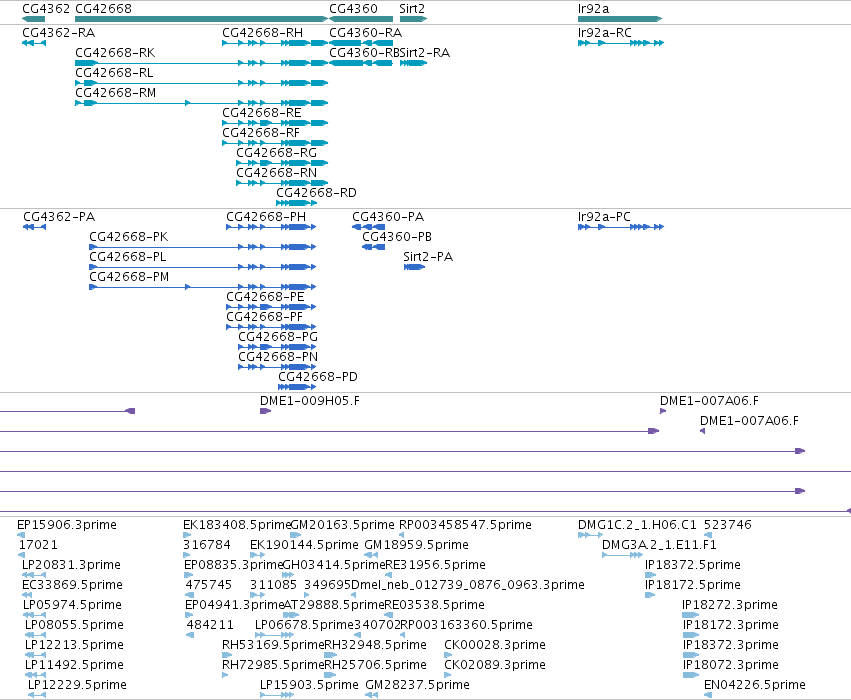Select EST LP12229.5prime
The height and width of the screenshot is (700, 851).
coord(77,686)
